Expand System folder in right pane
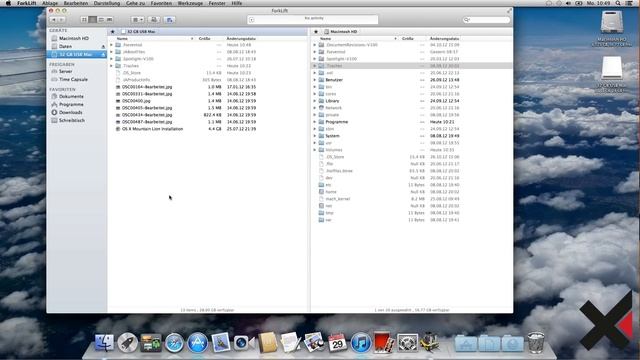This screenshot has height=360, width=640. click(x=314, y=136)
